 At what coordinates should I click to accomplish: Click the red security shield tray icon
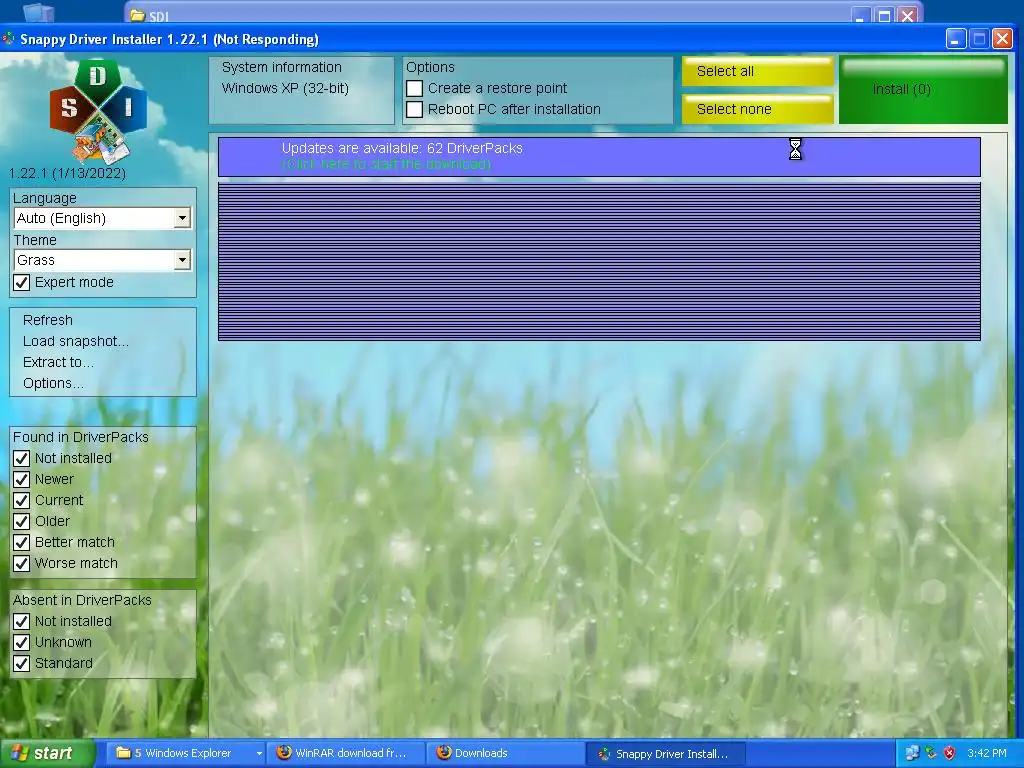pyautogui.click(x=950, y=753)
